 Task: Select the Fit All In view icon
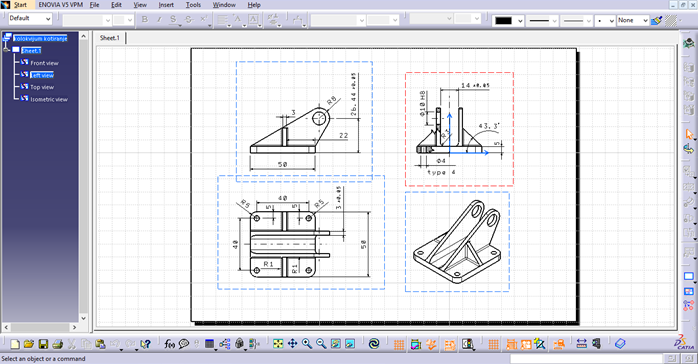pos(278,344)
